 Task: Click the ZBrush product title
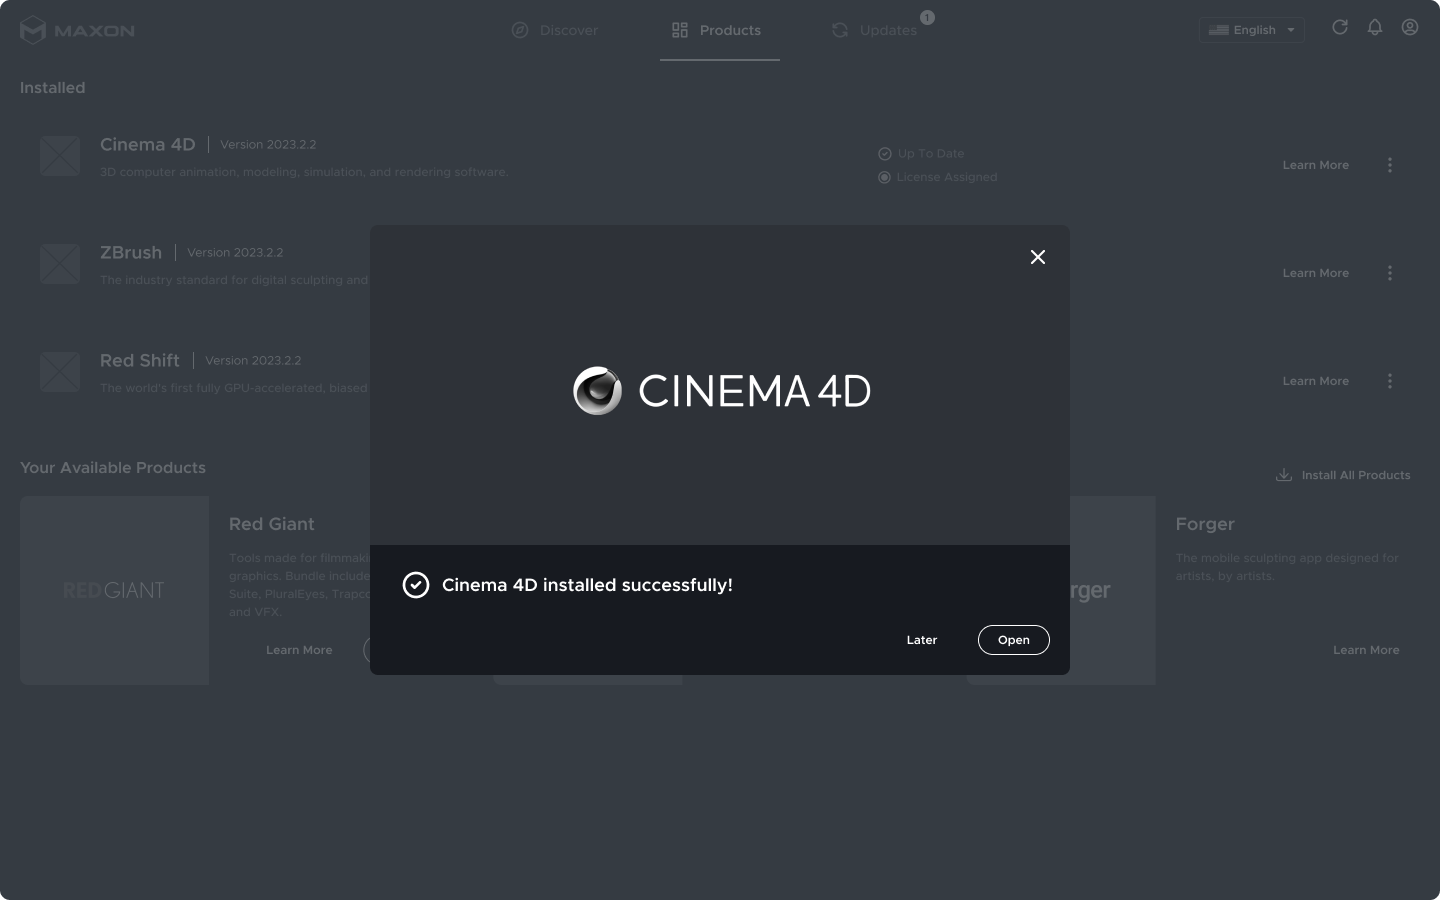[x=131, y=252]
